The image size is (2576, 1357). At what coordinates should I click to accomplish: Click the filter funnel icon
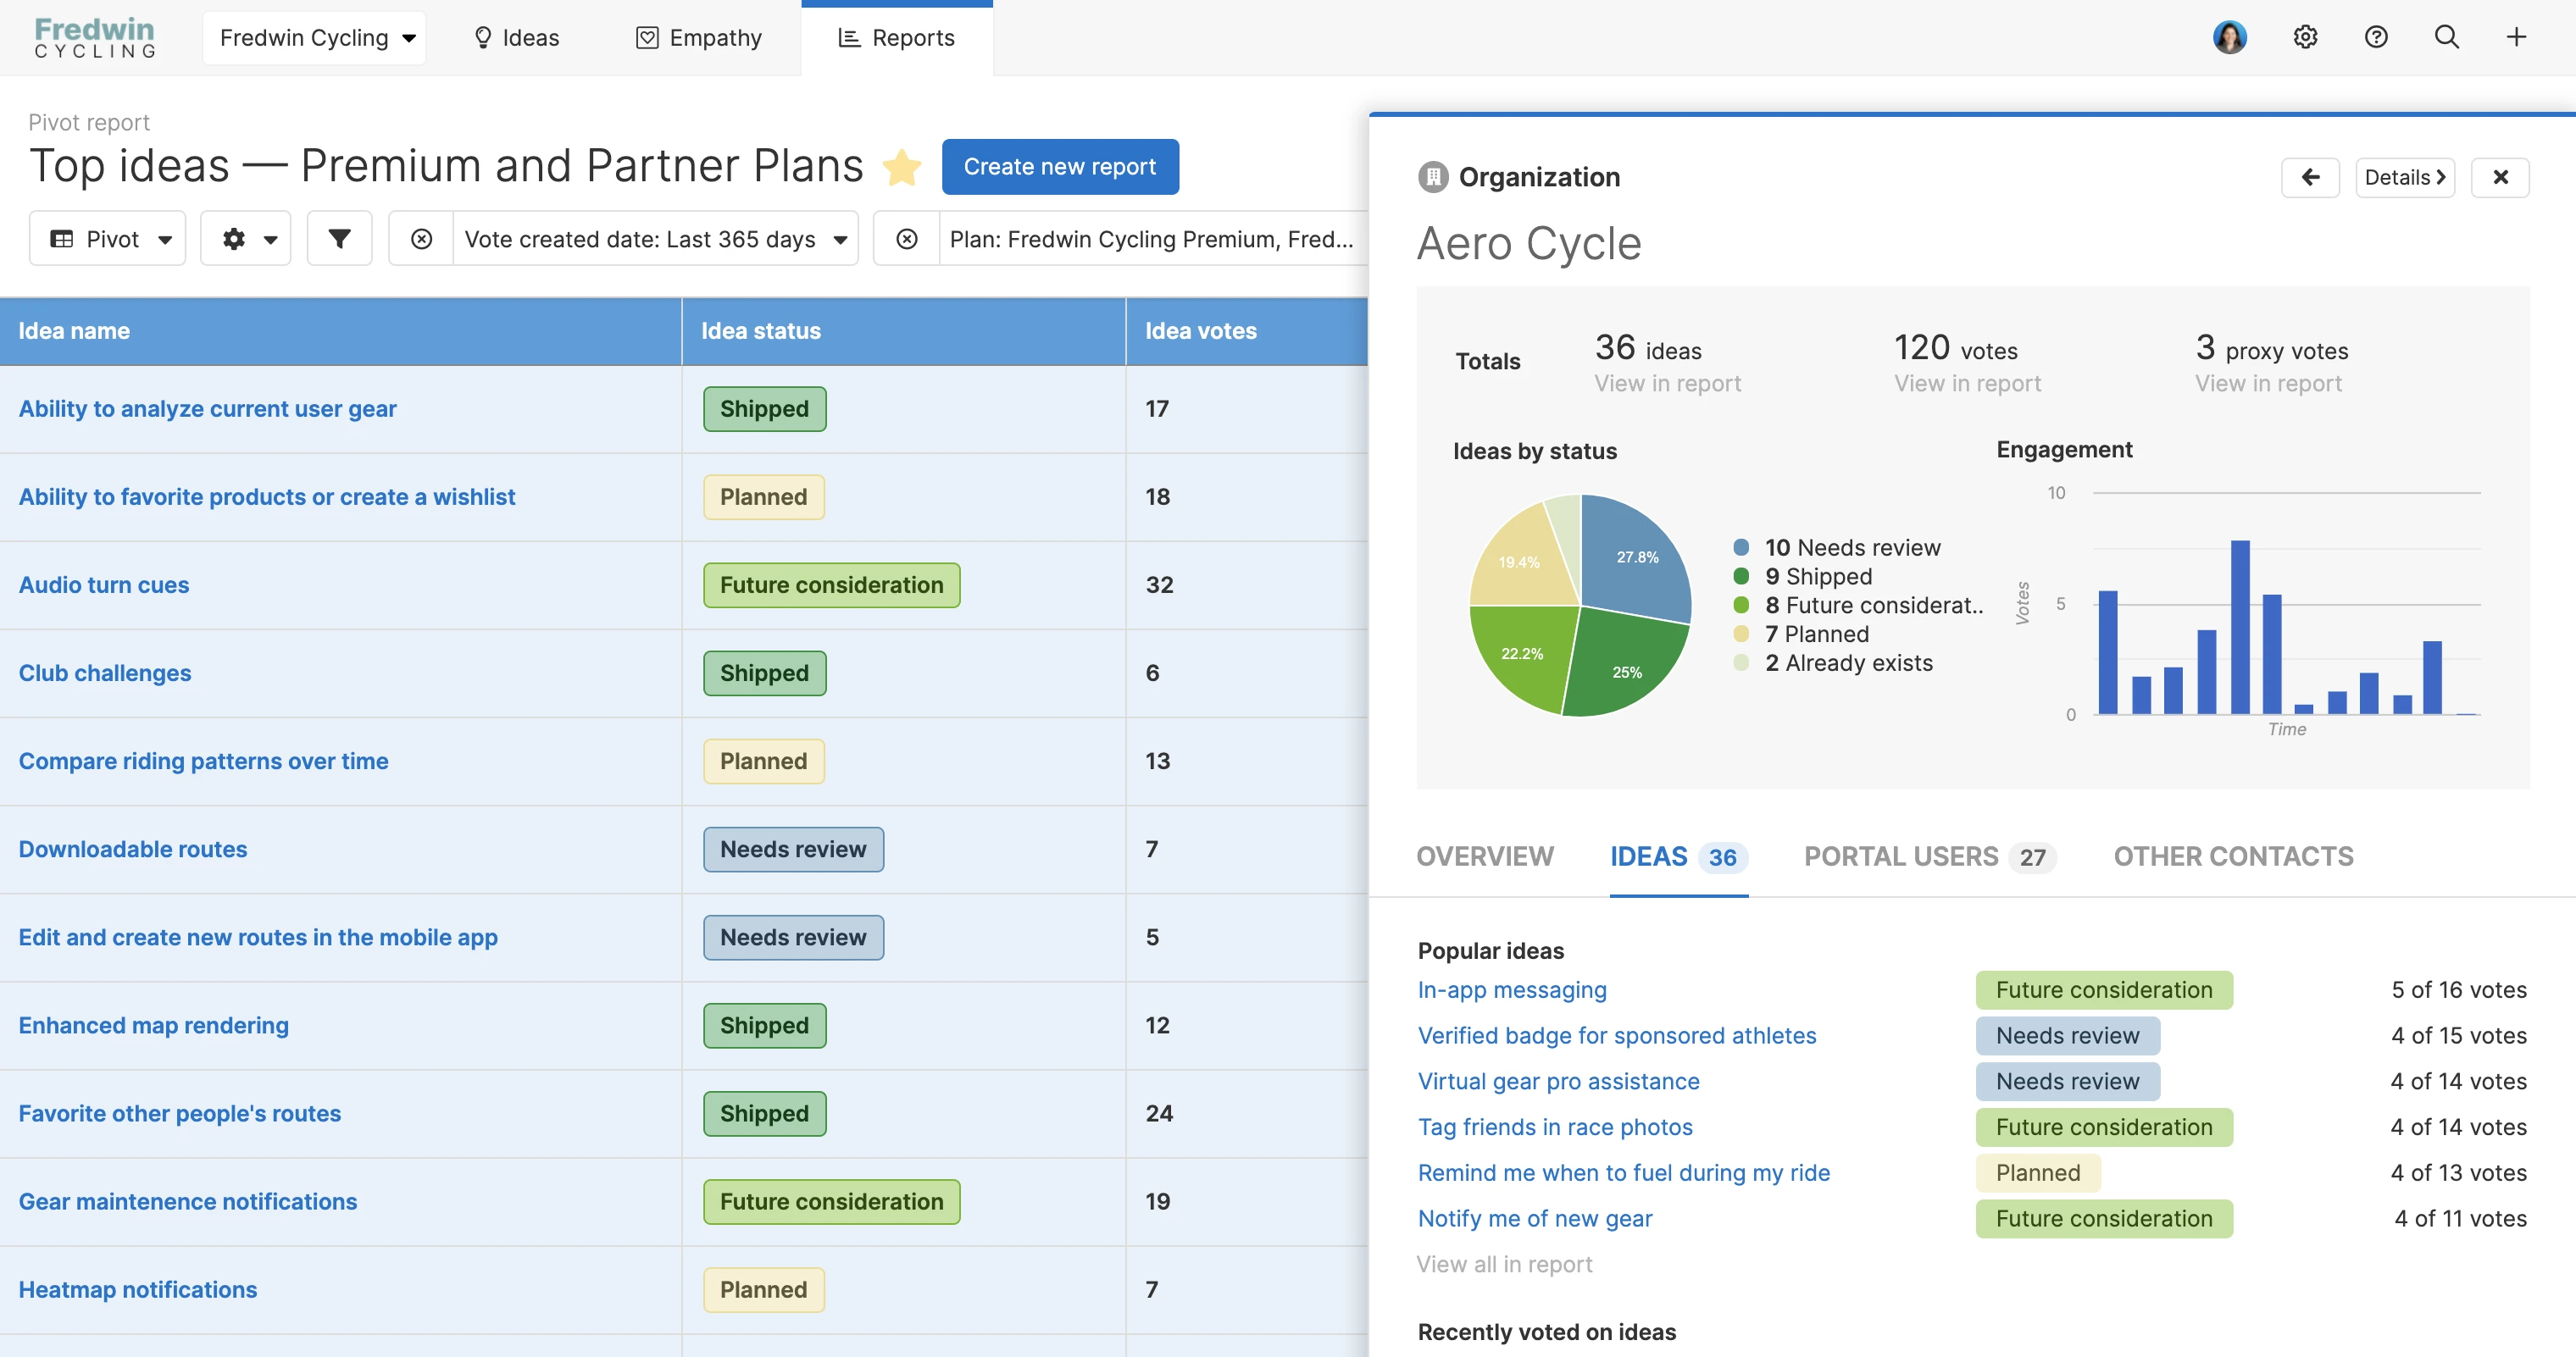point(339,239)
